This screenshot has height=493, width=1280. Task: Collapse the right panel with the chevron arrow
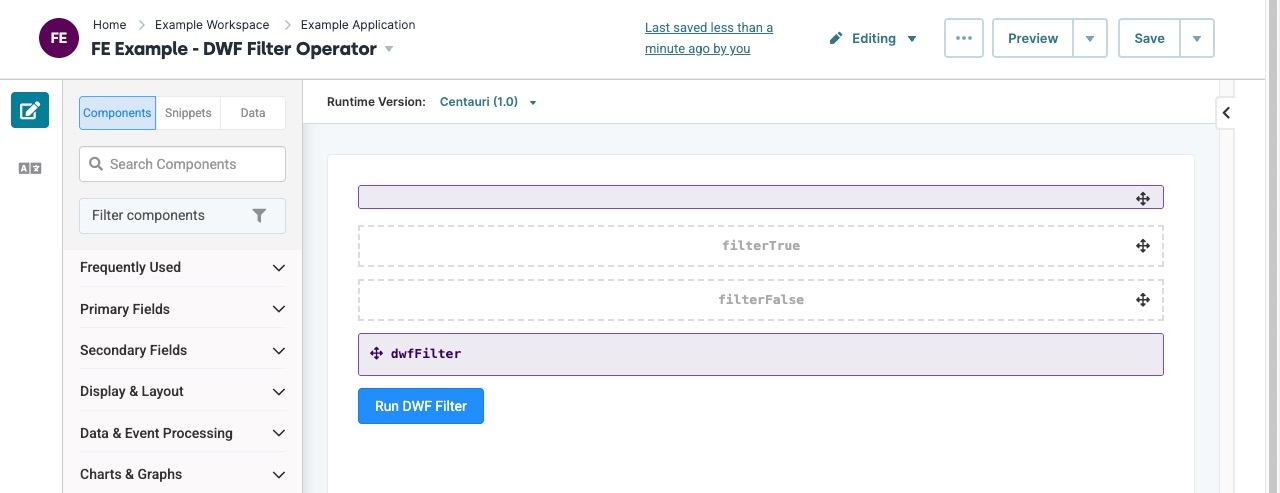pos(1226,113)
